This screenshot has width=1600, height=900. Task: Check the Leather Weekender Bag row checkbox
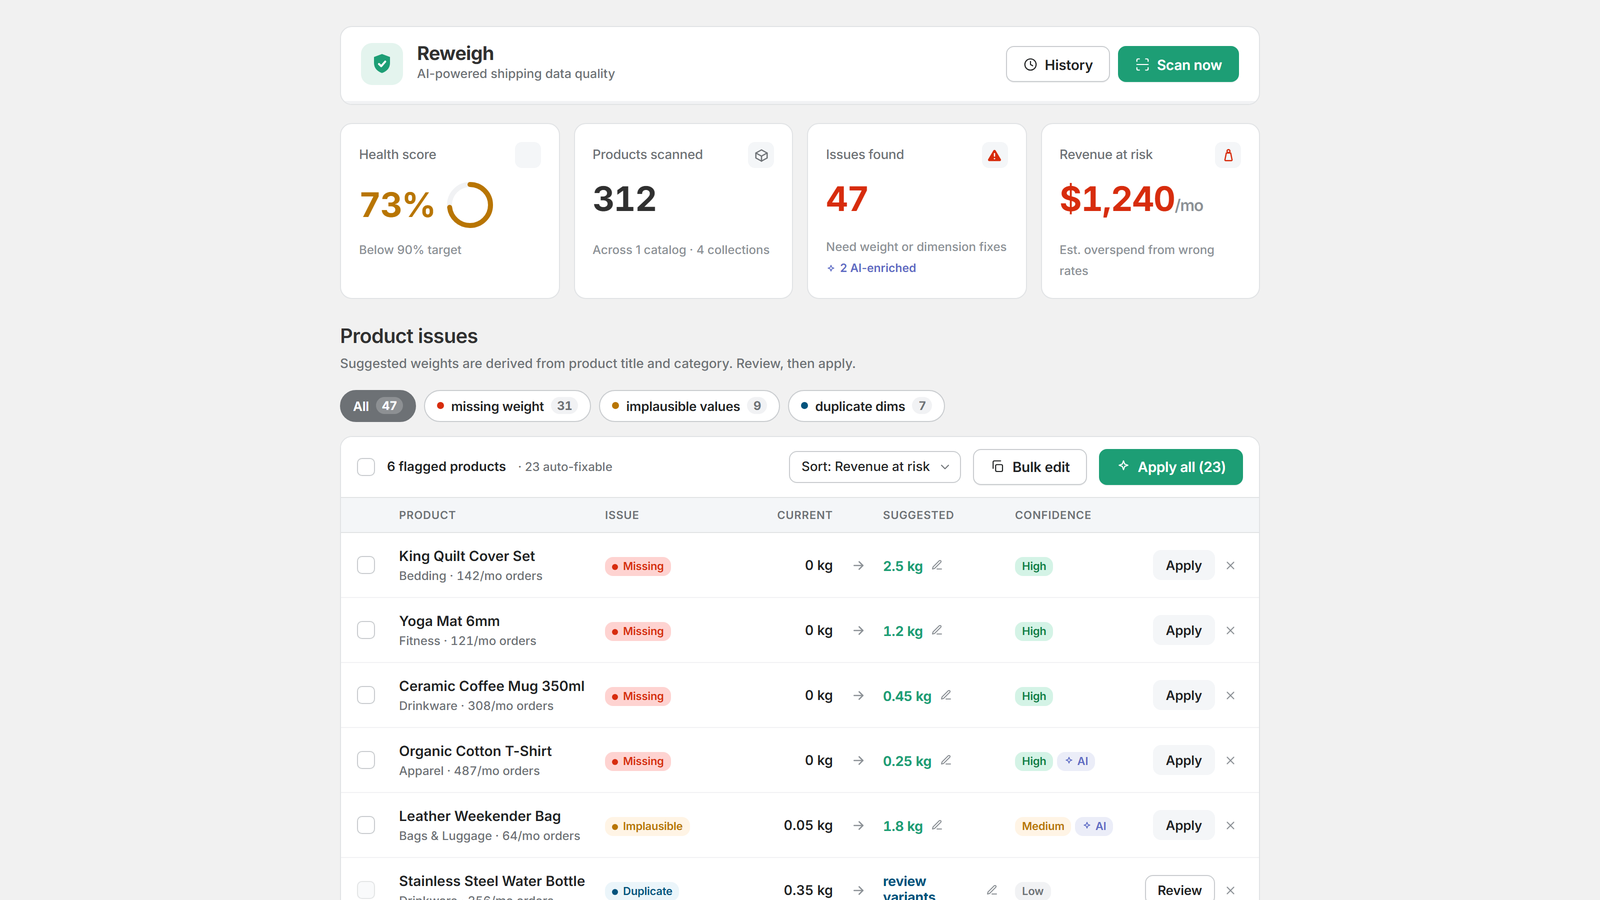366,825
